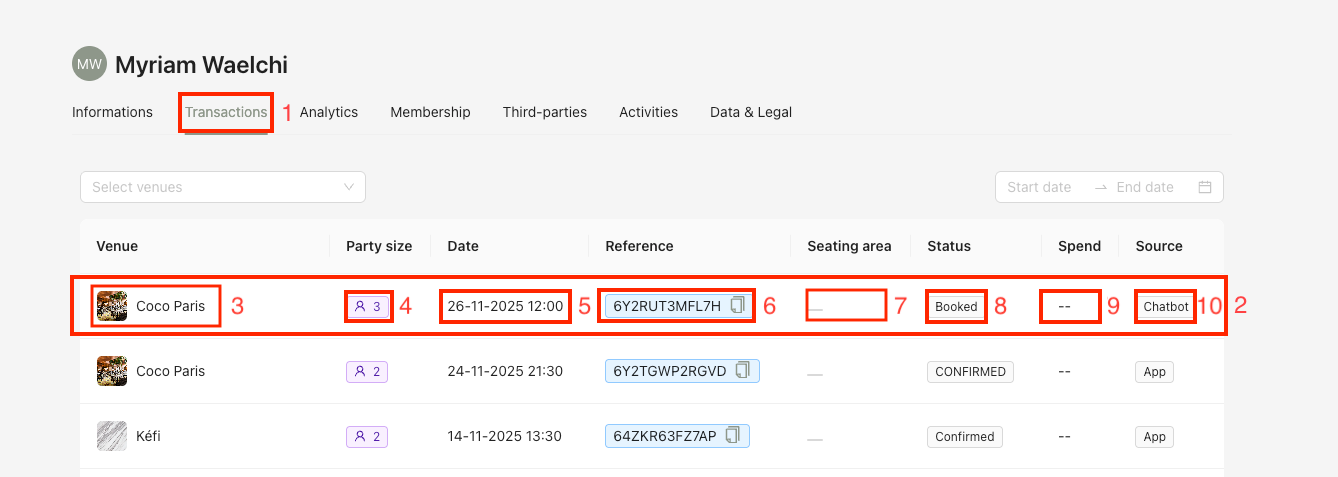Image resolution: width=1338 pixels, height=477 pixels.
Task: Click the calendar icon in date range
Action: tap(1205, 187)
